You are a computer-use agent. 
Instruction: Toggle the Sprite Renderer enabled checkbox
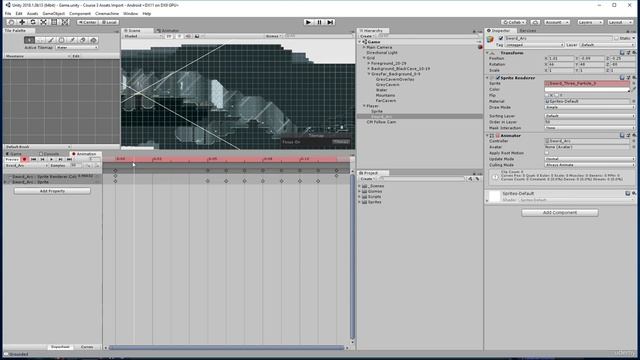pyautogui.click(x=498, y=78)
